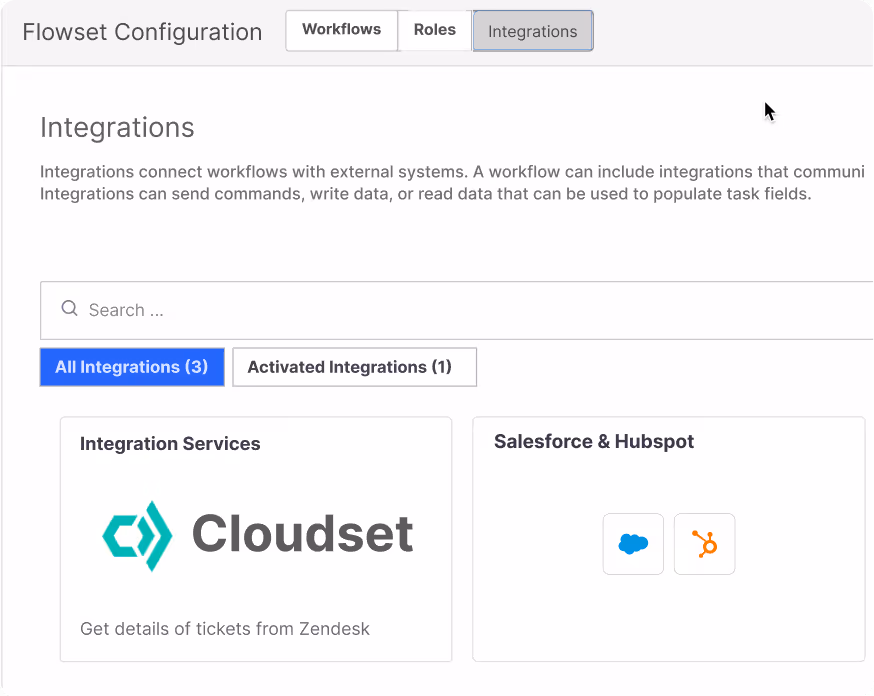Select the Integrations tab
The width and height of the screenshot is (874, 696).
pos(532,31)
